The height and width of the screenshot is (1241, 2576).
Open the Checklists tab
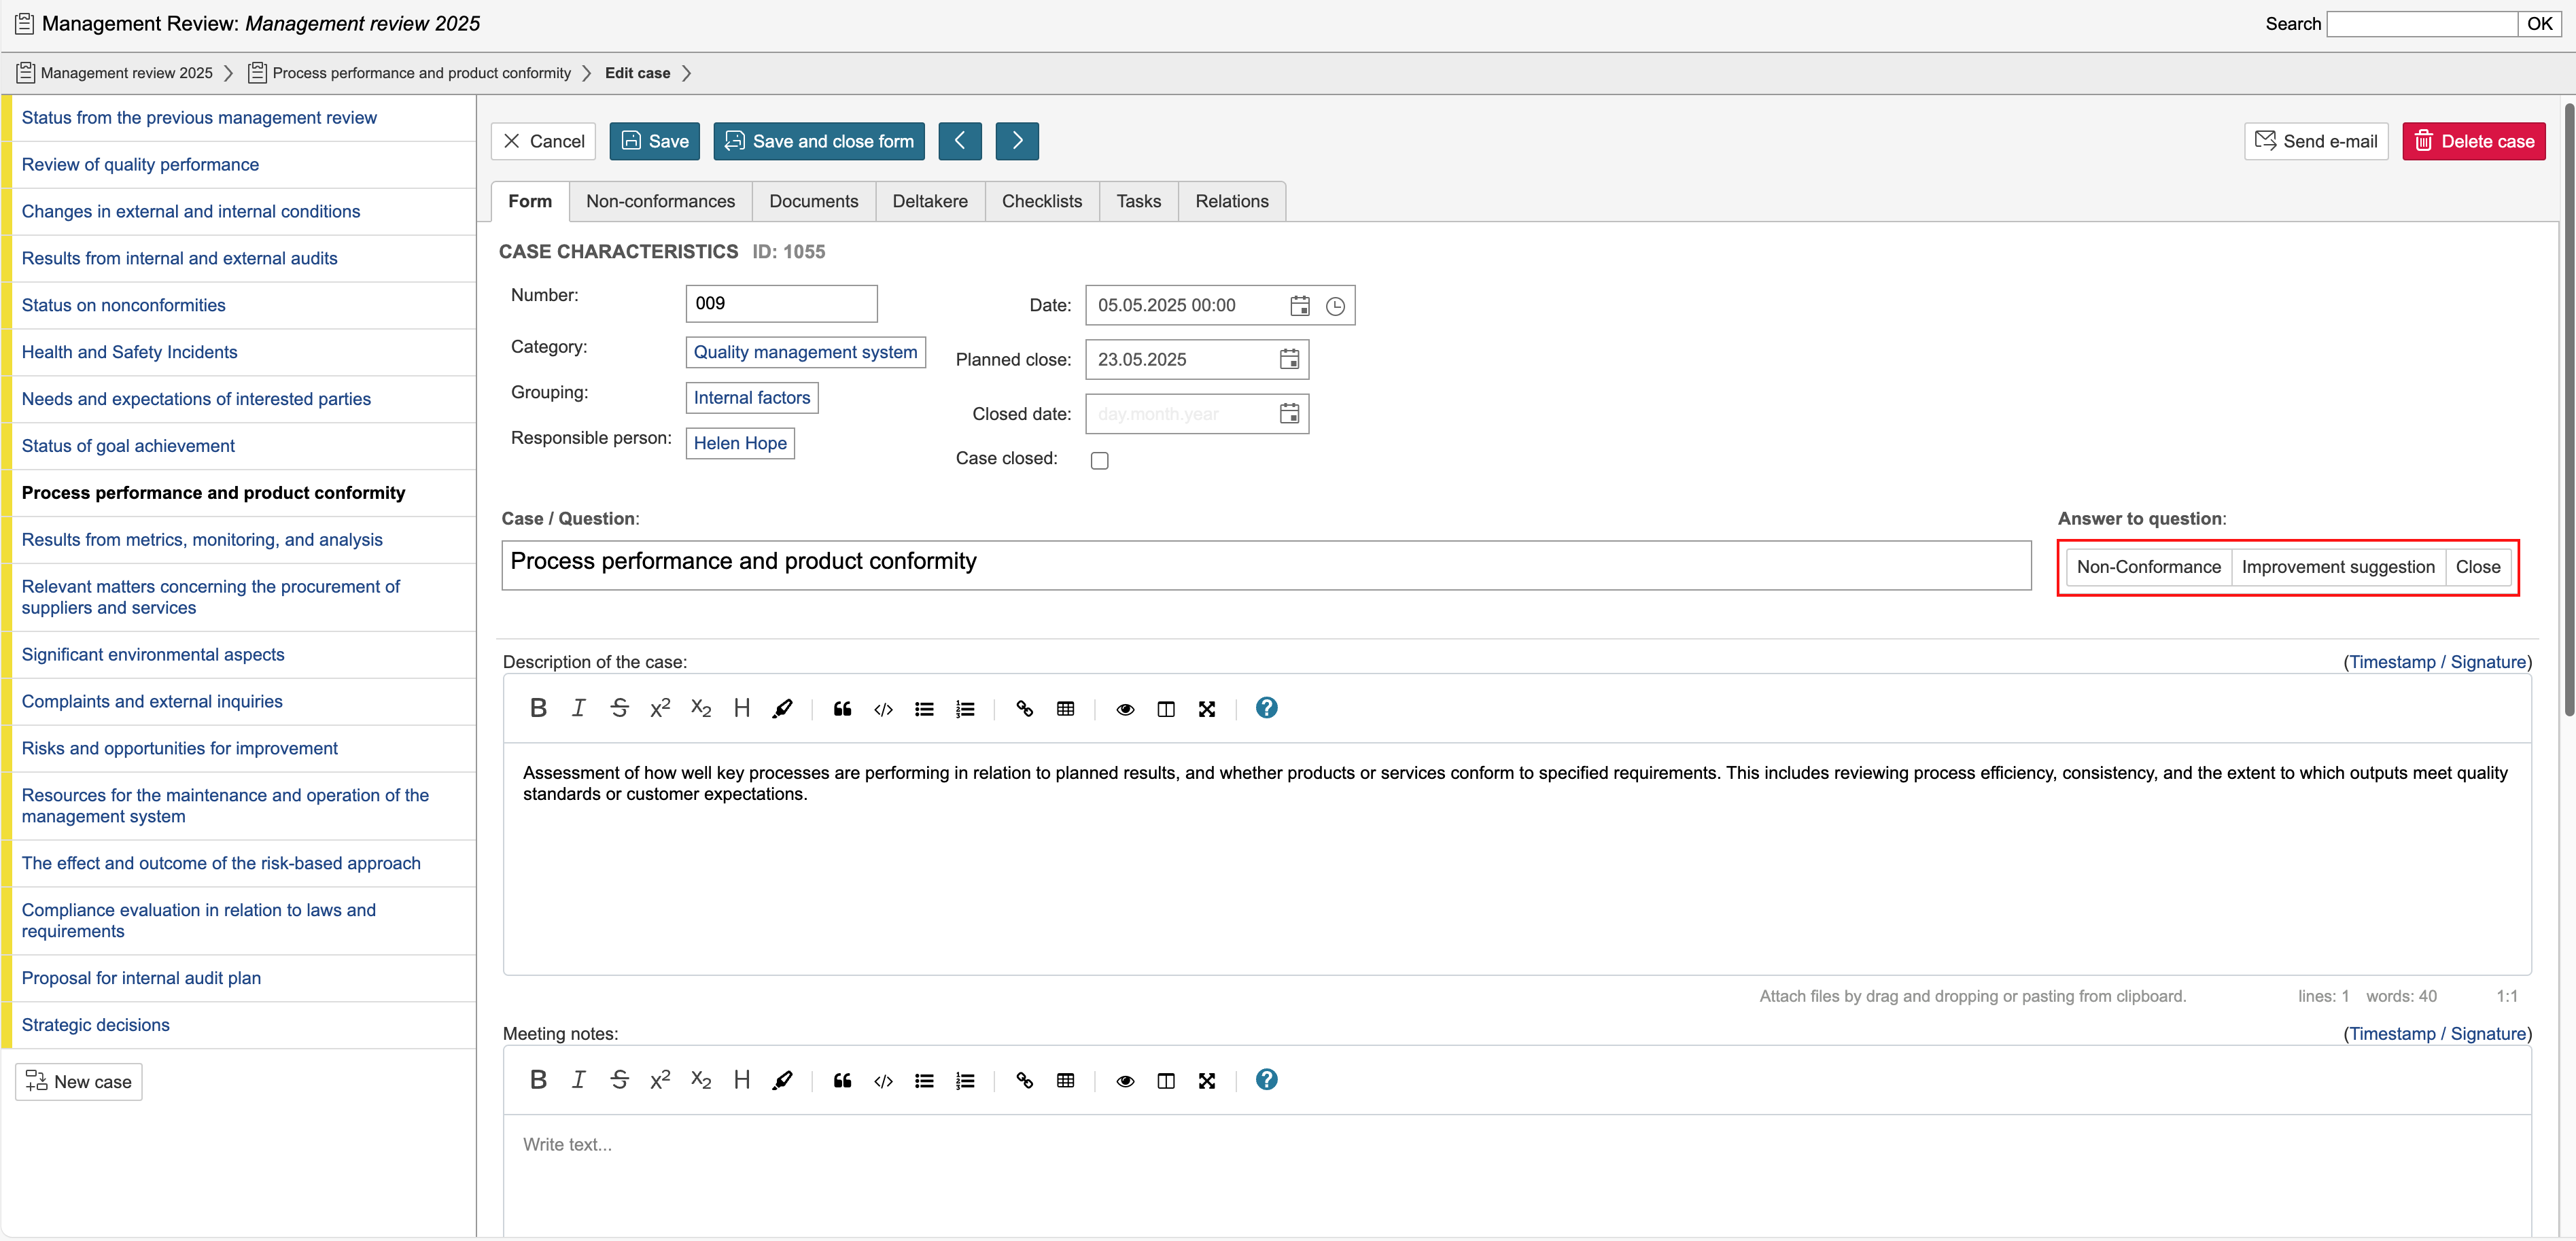[1041, 201]
